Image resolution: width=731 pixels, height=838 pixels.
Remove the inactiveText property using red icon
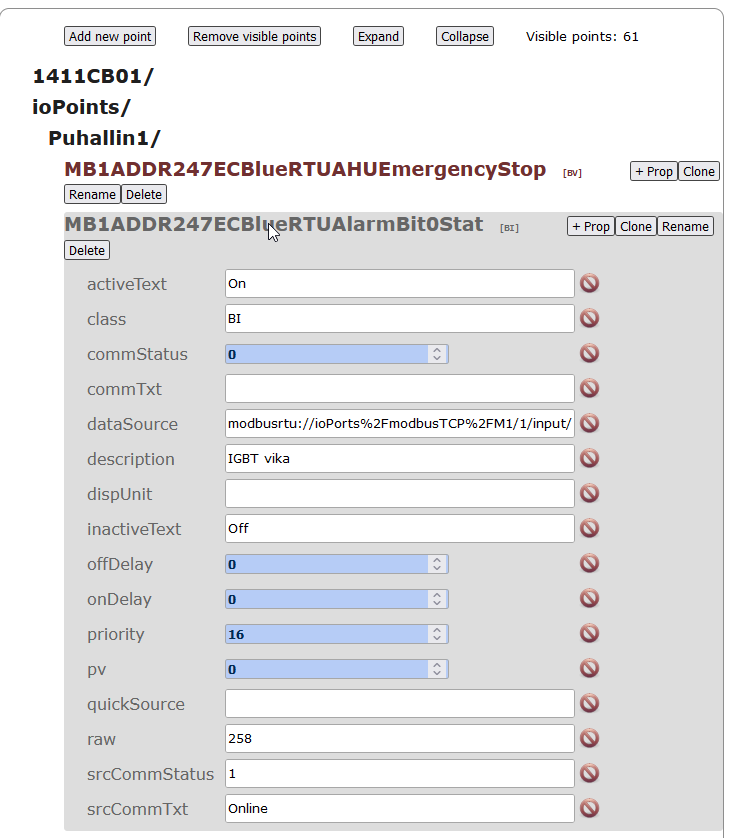[590, 528]
